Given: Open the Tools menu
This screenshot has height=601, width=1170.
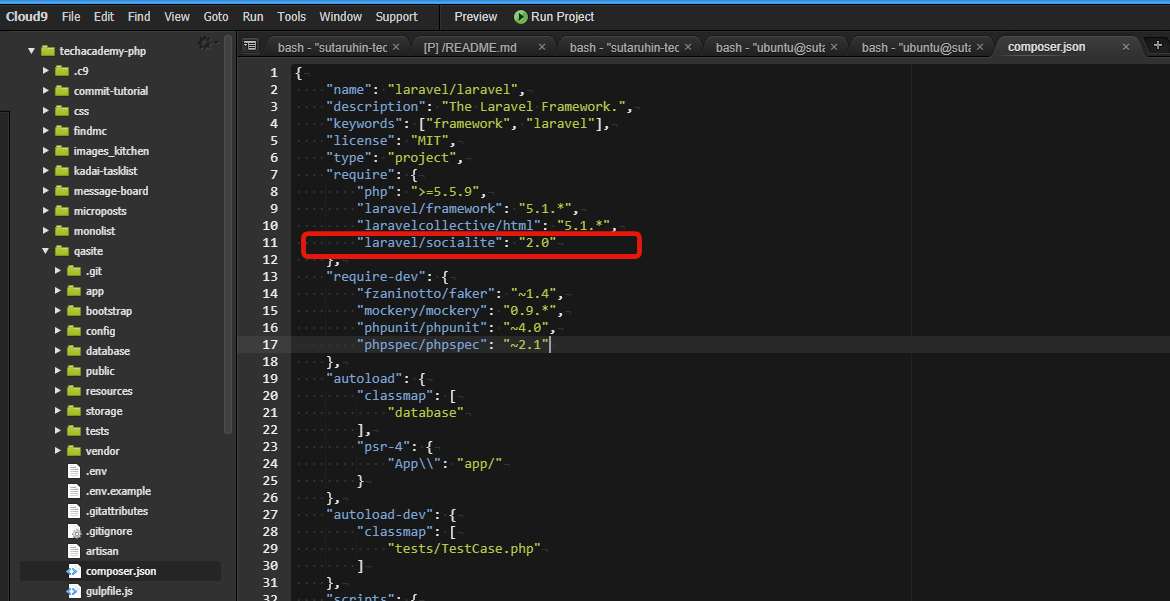Looking at the screenshot, I should coord(291,16).
